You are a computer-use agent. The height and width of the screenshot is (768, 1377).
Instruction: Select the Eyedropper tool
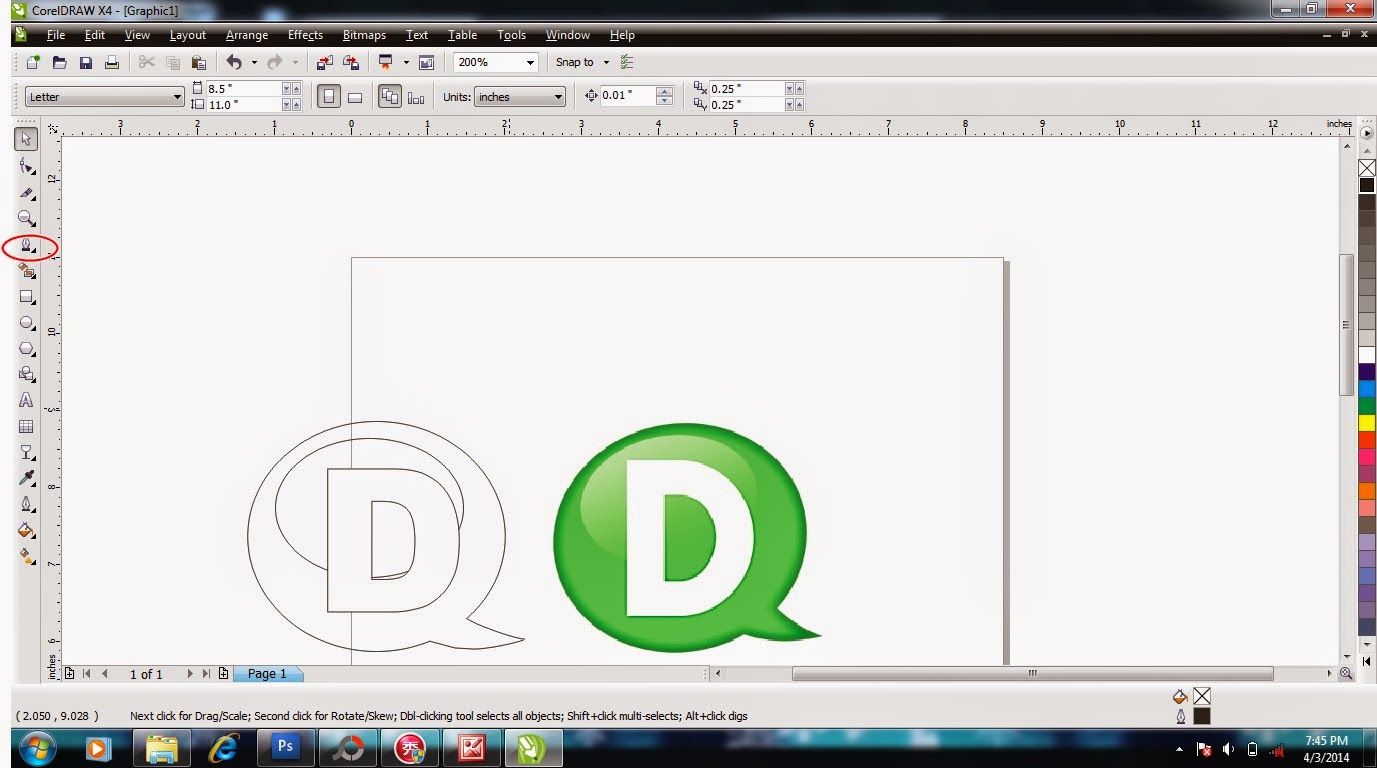[27, 478]
